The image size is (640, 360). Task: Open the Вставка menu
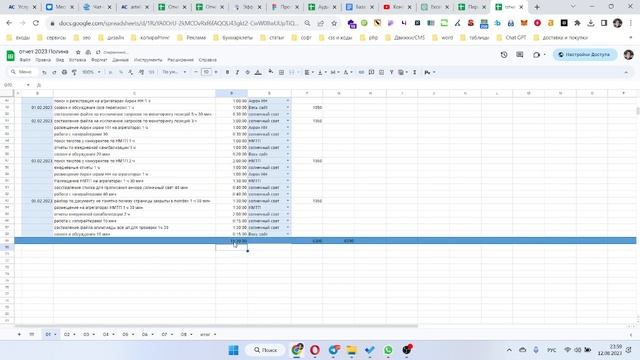coord(78,60)
